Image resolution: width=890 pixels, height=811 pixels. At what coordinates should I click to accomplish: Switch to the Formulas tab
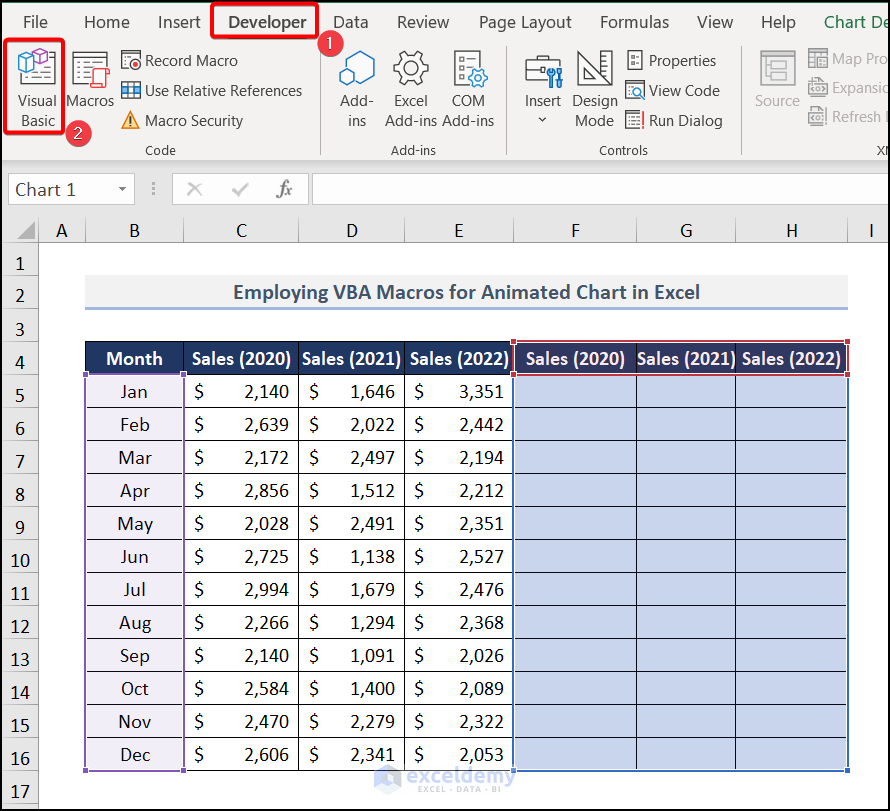[634, 22]
